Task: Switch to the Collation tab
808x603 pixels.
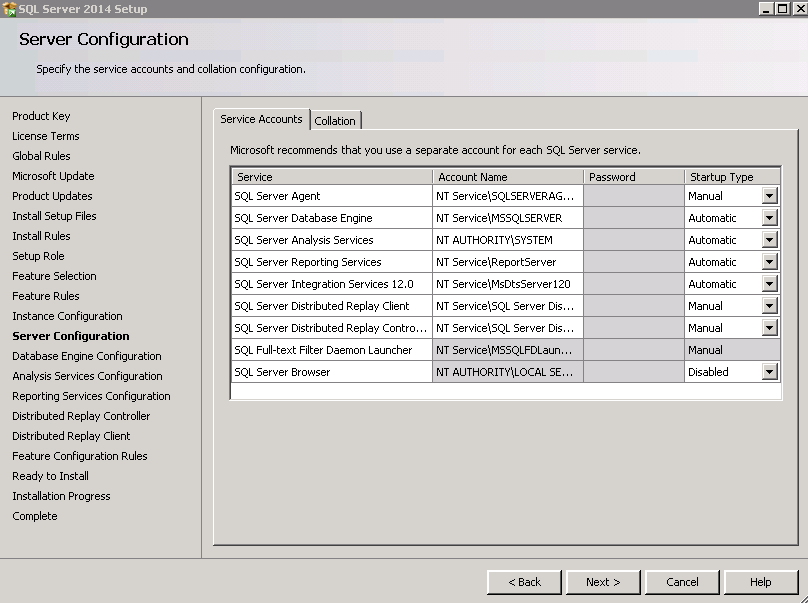Action: pyautogui.click(x=335, y=121)
